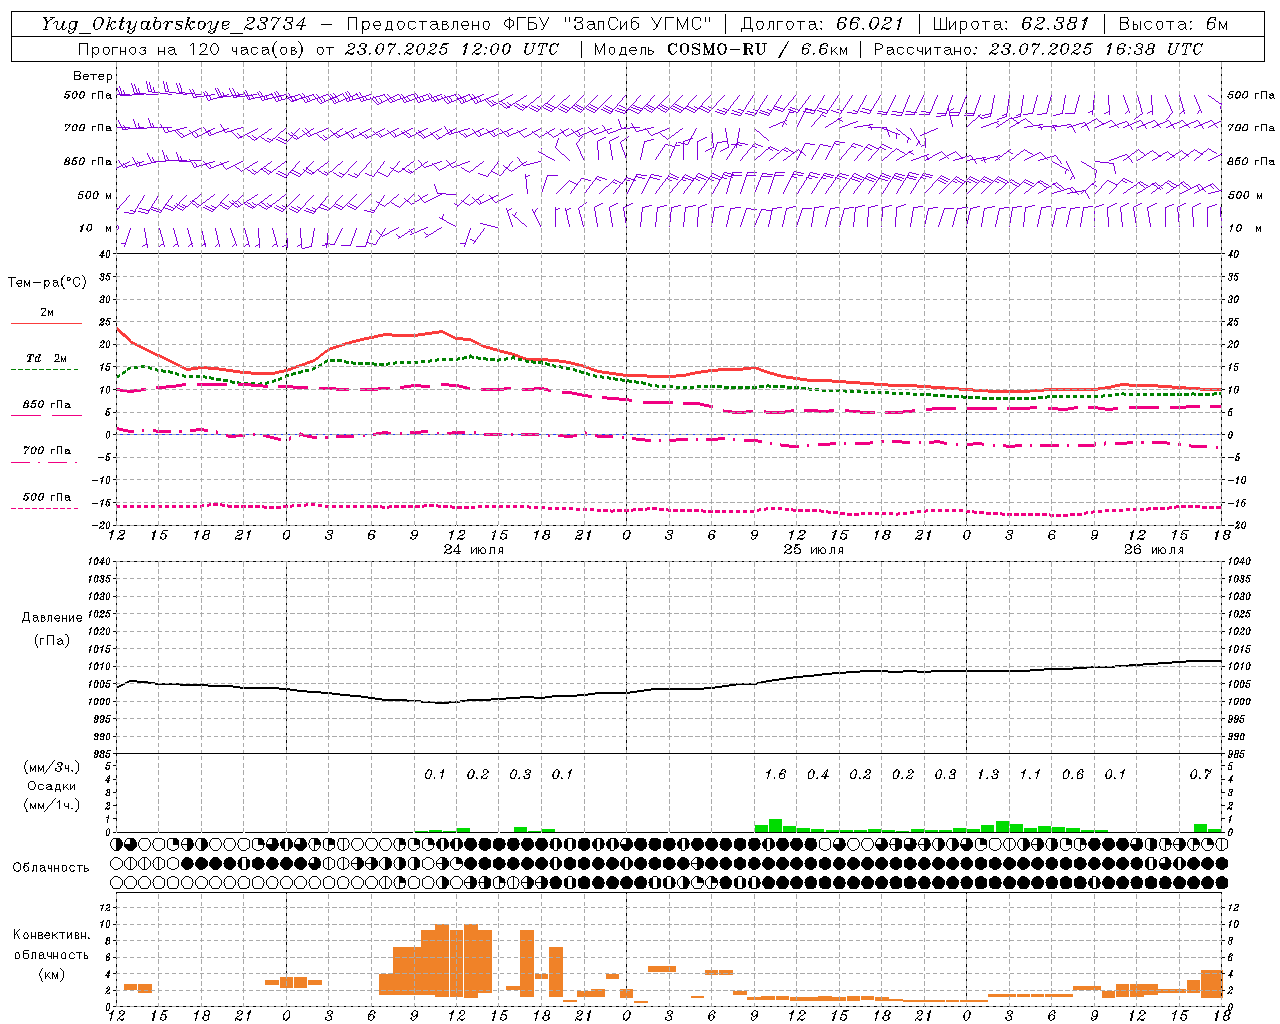1280x1024 pixels.
Task: Select the Прогноз на 120 часа(ов) header text
Action: click(x=193, y=49)
